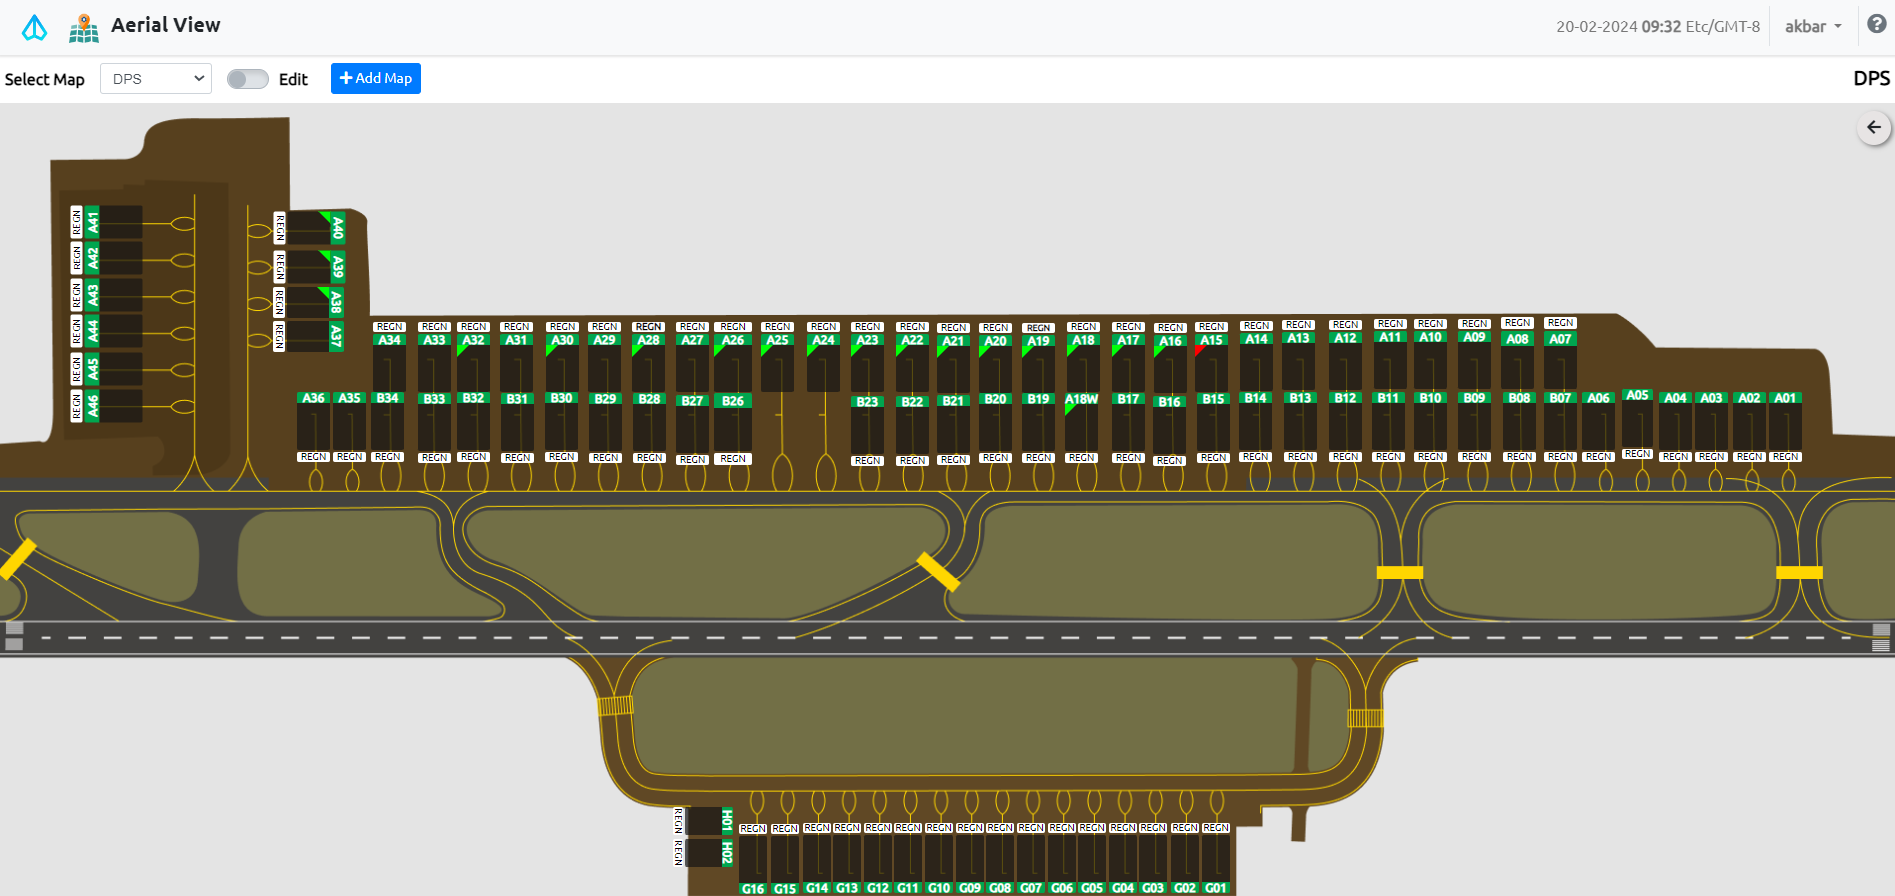Click the Aerial View map icon
1895x896 pixels.
pos(84,28)
